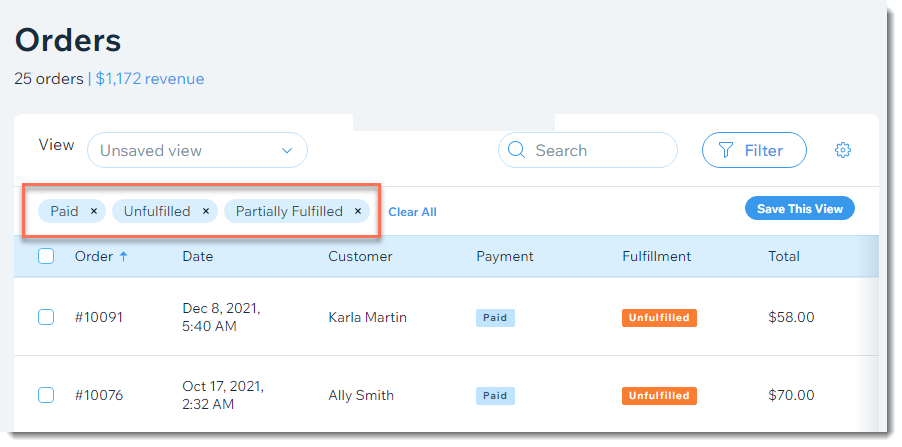Sort by the Customer column header

(x=360, y=256)
